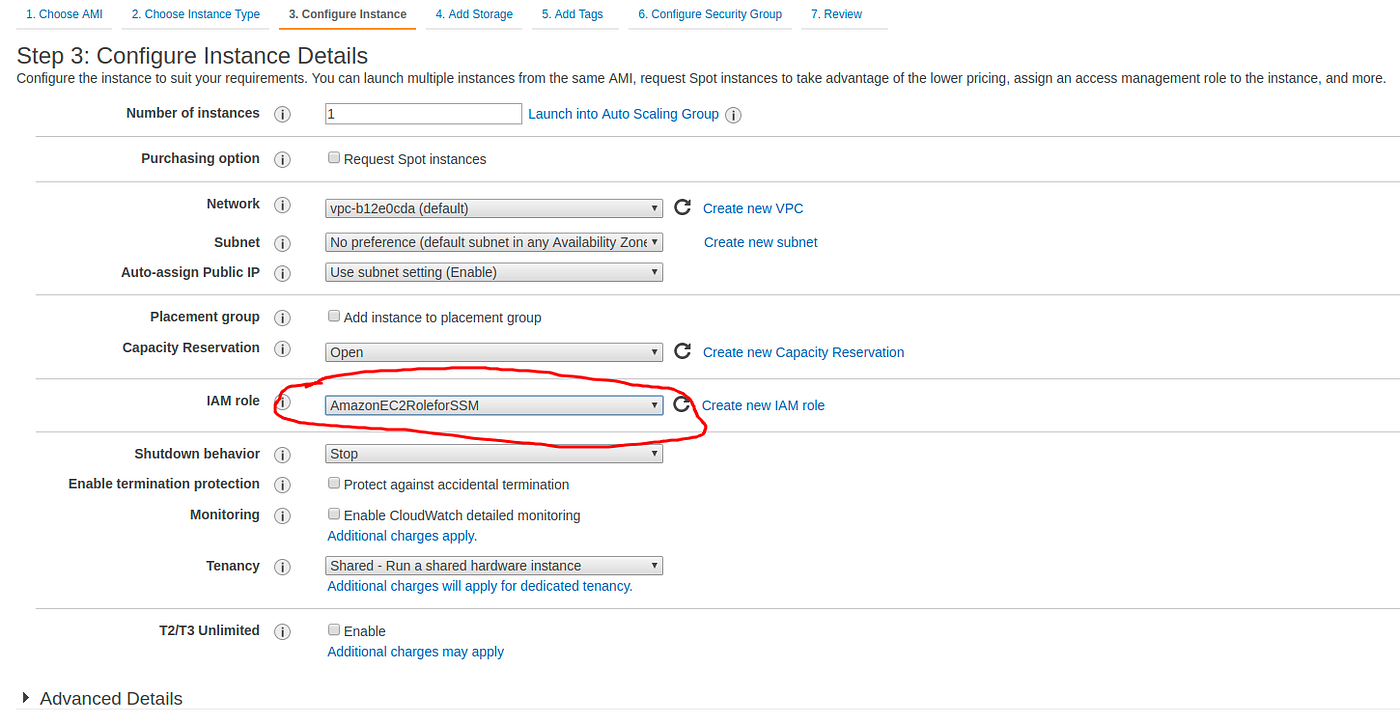The height and width of the screenshot is (721, 1400).
Task: Refresh the Capacity Reservation options
Action: pos(683,351)
